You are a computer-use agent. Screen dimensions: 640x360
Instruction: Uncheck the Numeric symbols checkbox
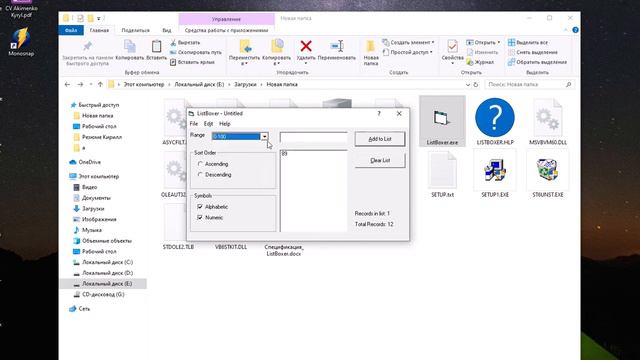[200, 218]
